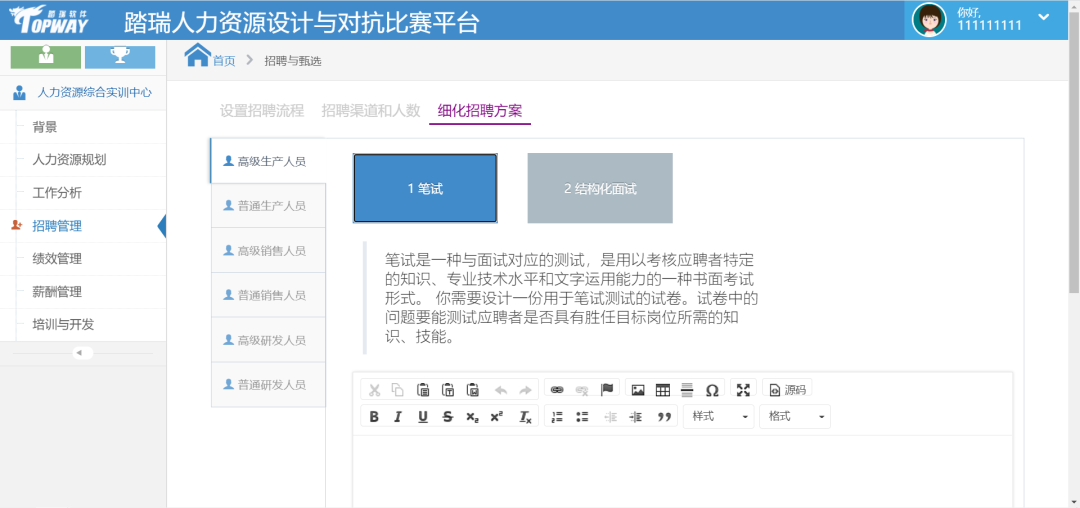
Task: Insert a numbered list
Action: tap(558, 417)
